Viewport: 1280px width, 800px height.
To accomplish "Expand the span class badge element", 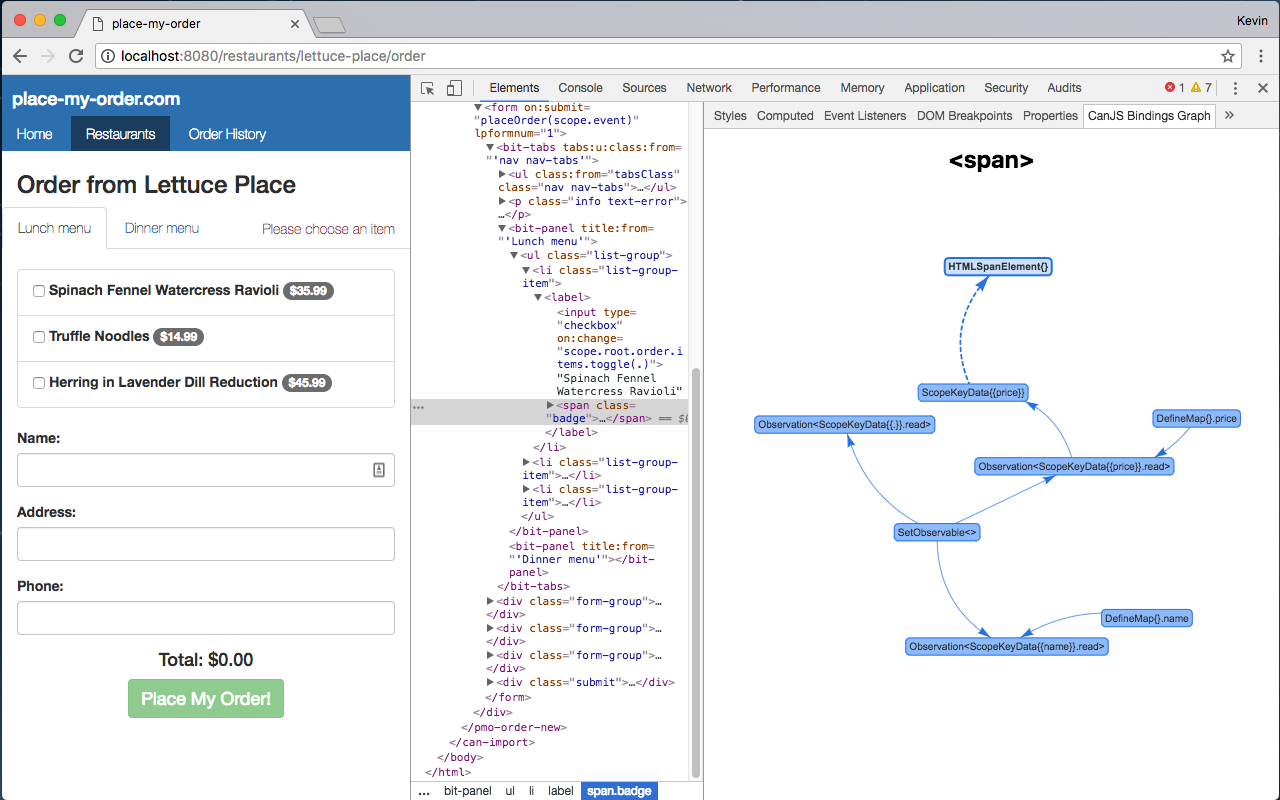I will pos(550,405).
